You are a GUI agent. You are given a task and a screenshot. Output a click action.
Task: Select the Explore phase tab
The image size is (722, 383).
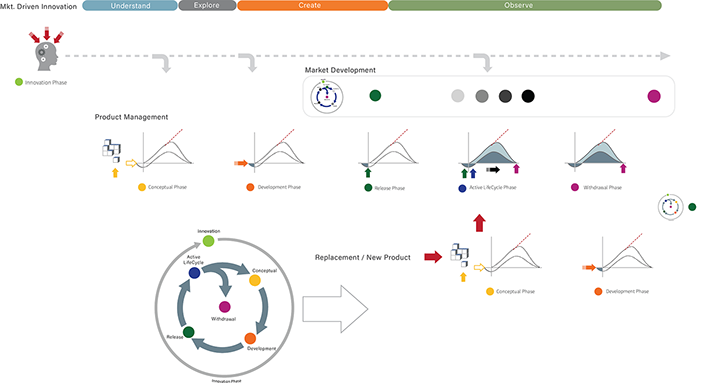tap(207, 6)
